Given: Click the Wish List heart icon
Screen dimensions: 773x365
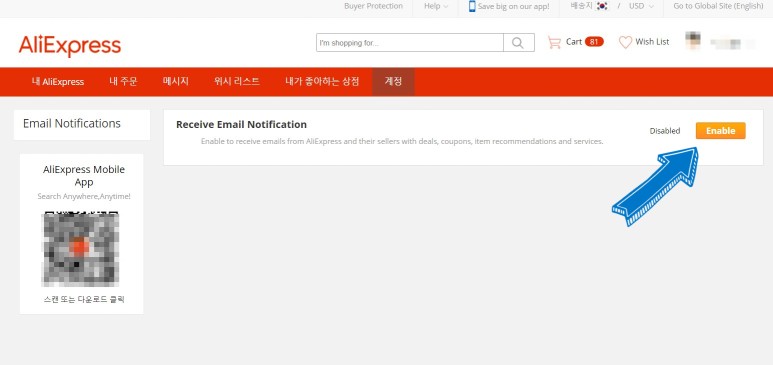Looking at the screenshot, I should tap(625, 42).
